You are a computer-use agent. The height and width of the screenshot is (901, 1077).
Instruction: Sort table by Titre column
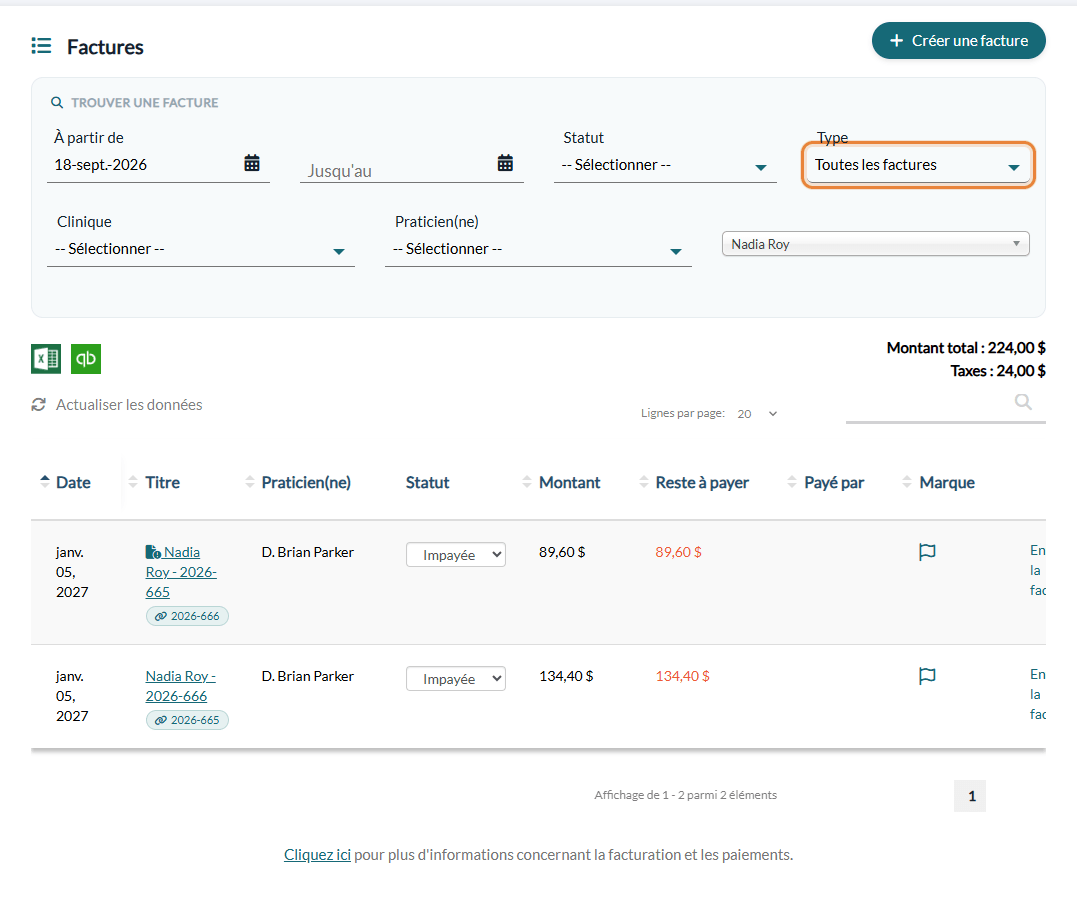155,482
